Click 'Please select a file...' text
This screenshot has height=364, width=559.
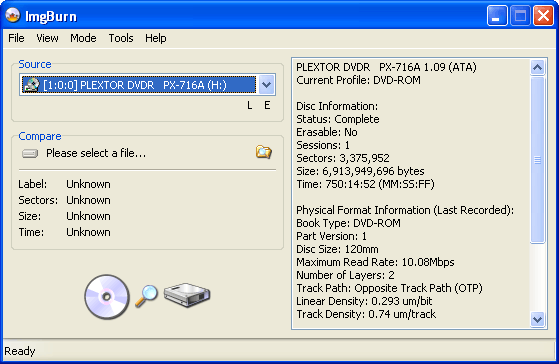pyautogui.click(x=96, y=153)
